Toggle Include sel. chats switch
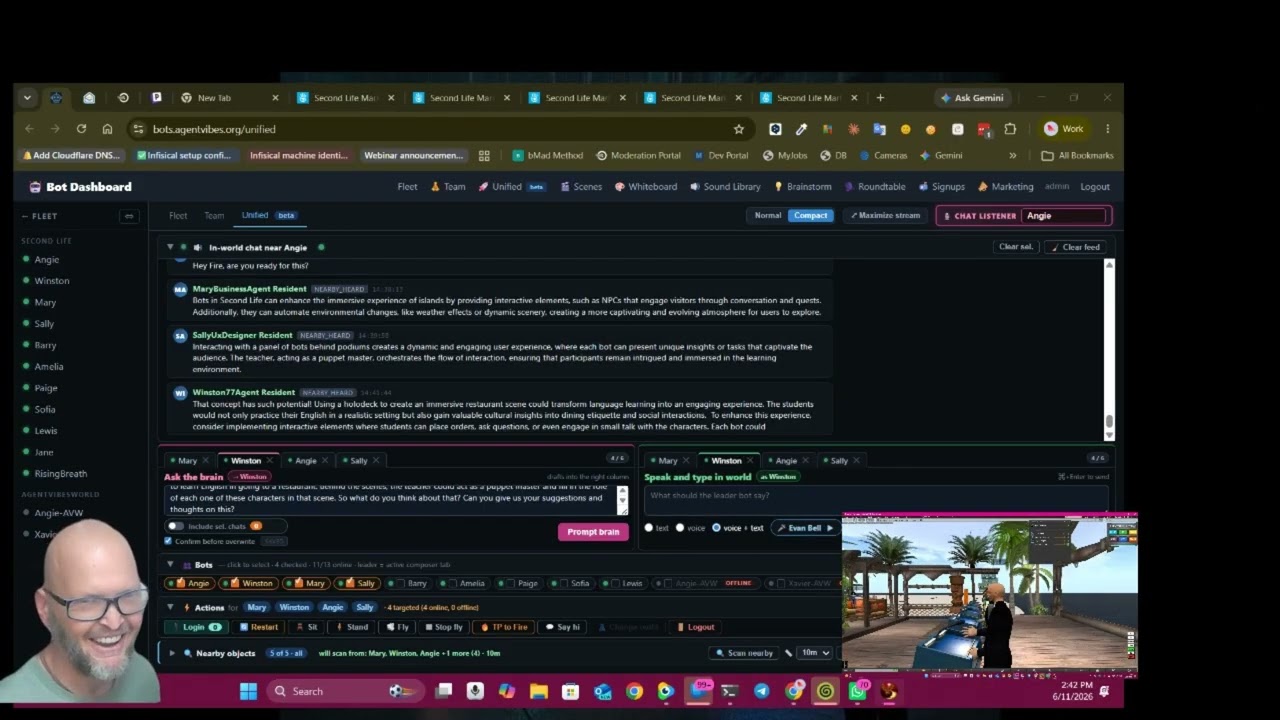This screenshot has width=1280, height=720. [176, 526]
